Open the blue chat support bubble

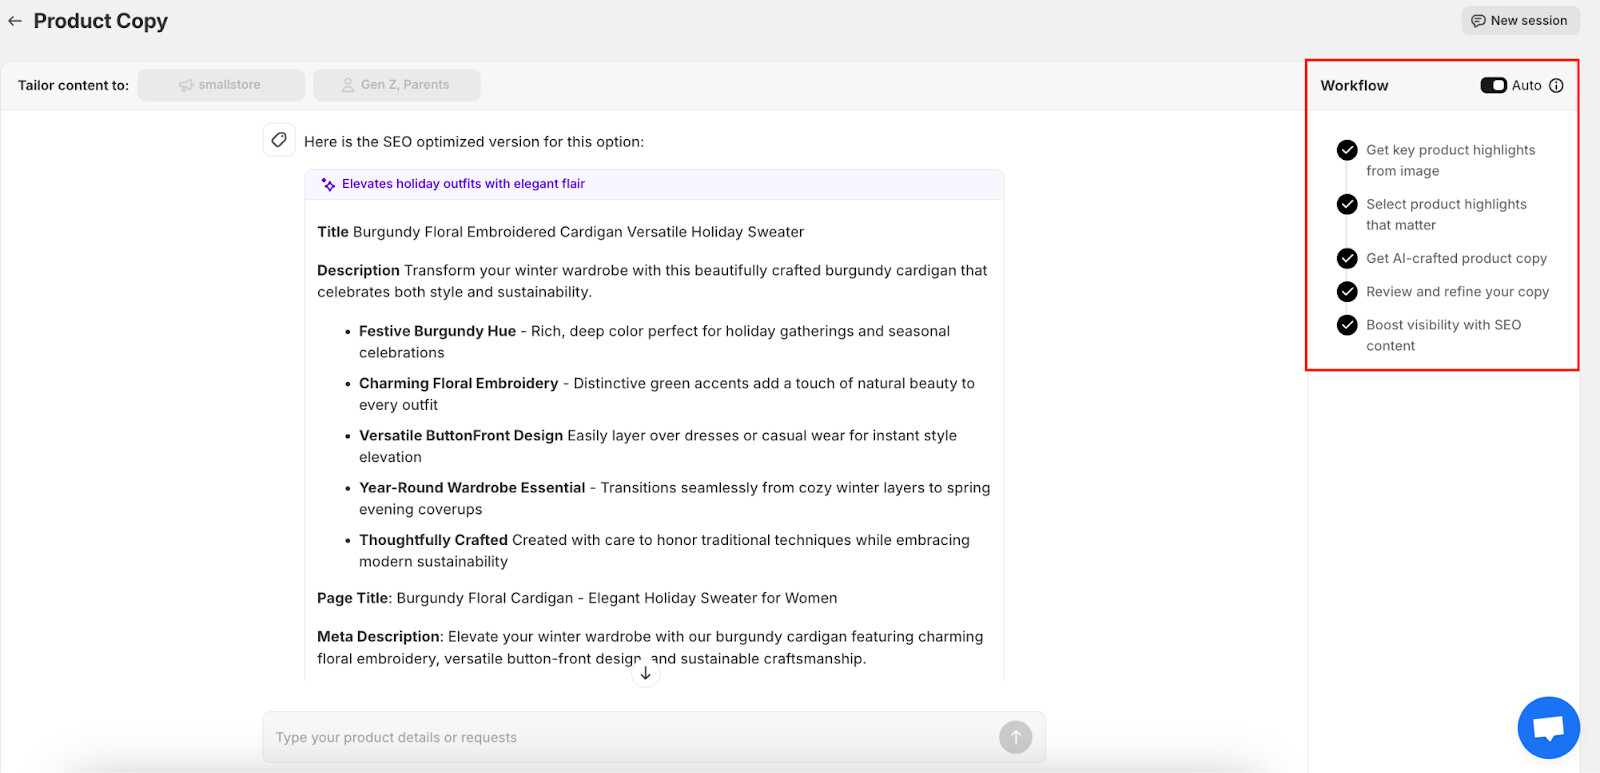click(1548, 727)
